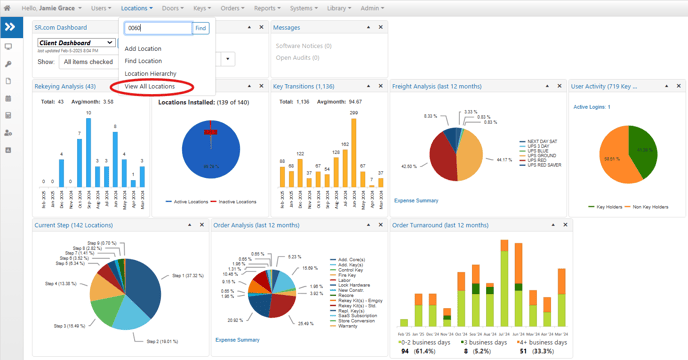Select Add Location from menu
688x360 pixels.
click(x=143, y=49)
